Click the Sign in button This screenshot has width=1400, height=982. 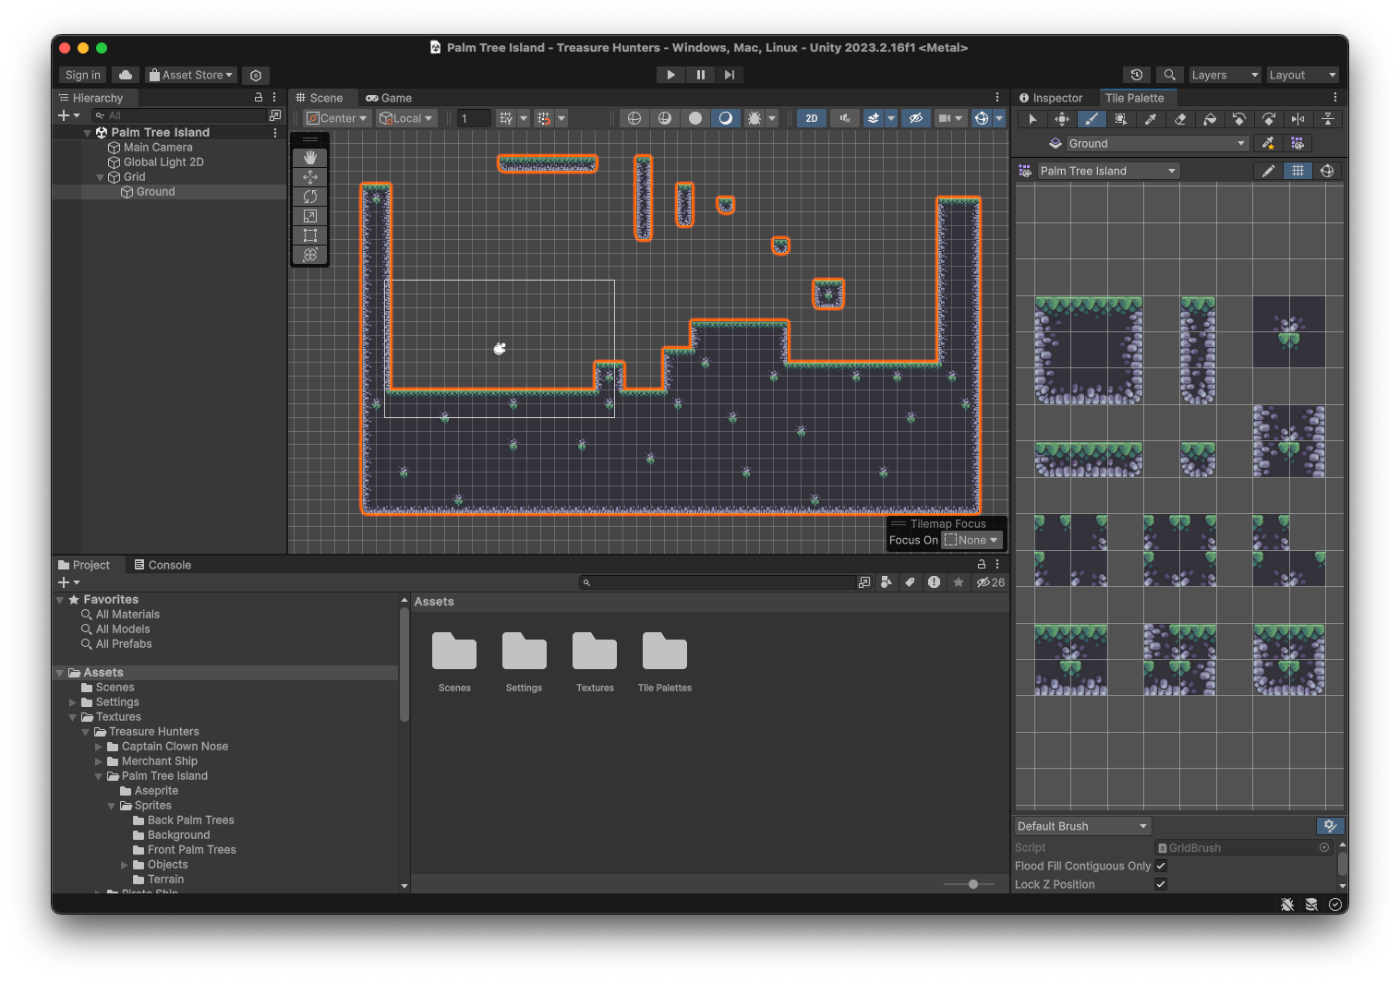pyautogui.click(x=82, y=75)
